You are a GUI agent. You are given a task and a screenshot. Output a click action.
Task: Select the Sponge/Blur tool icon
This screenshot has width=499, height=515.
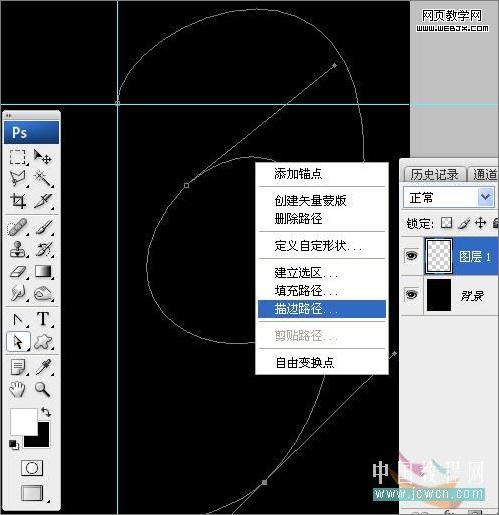[43, 293]
